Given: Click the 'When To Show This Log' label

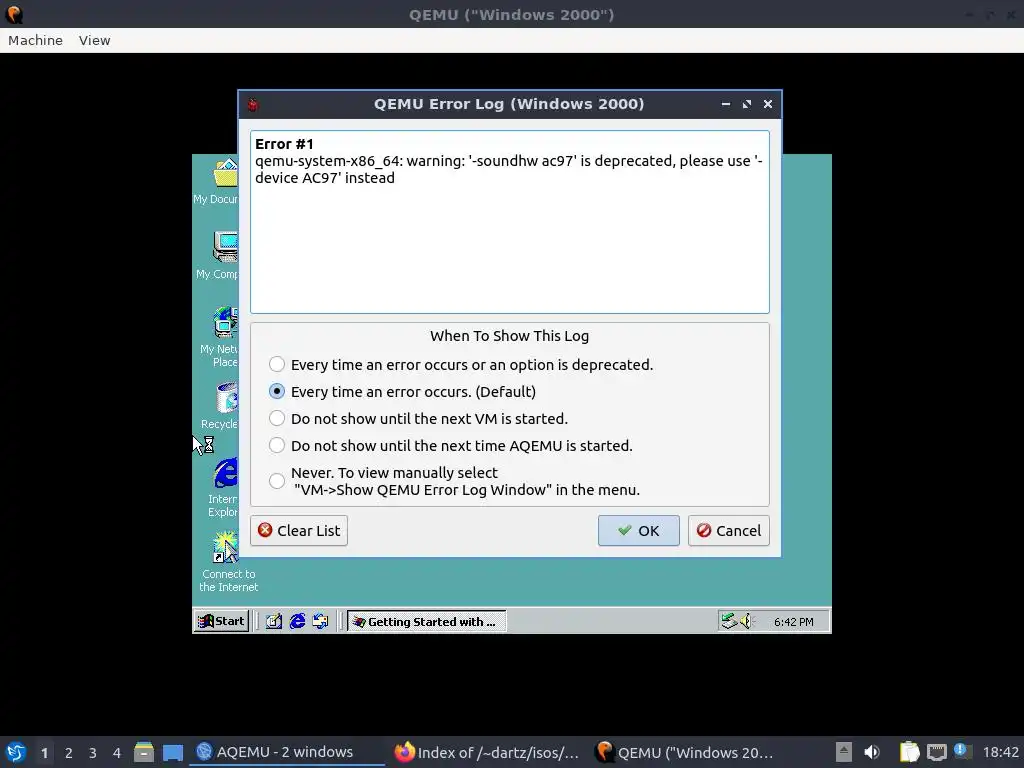Looking at the screenshot, I should [x=509, y=336].
